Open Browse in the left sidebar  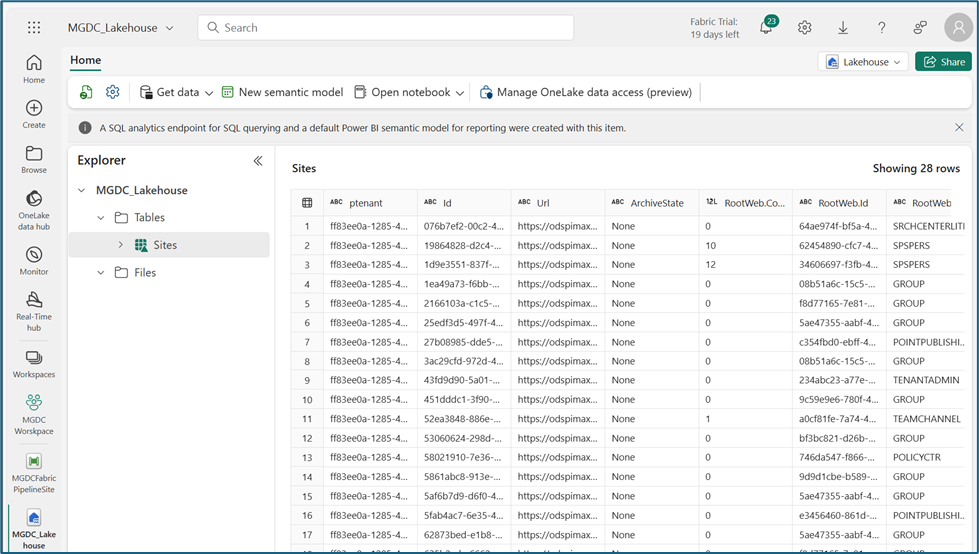point(34,159)
